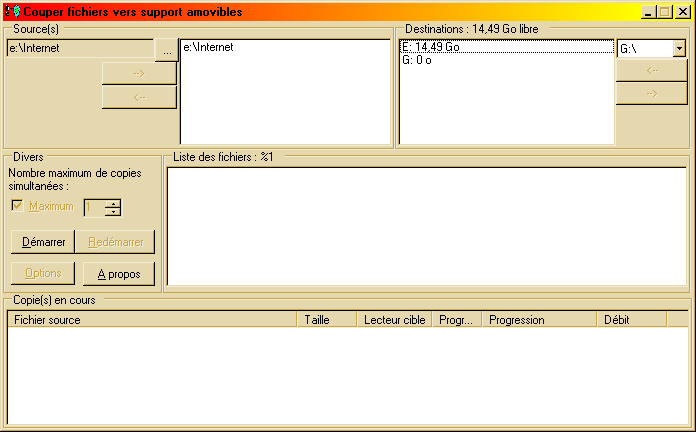
Task: Click the source path text field
Action: 79,48
